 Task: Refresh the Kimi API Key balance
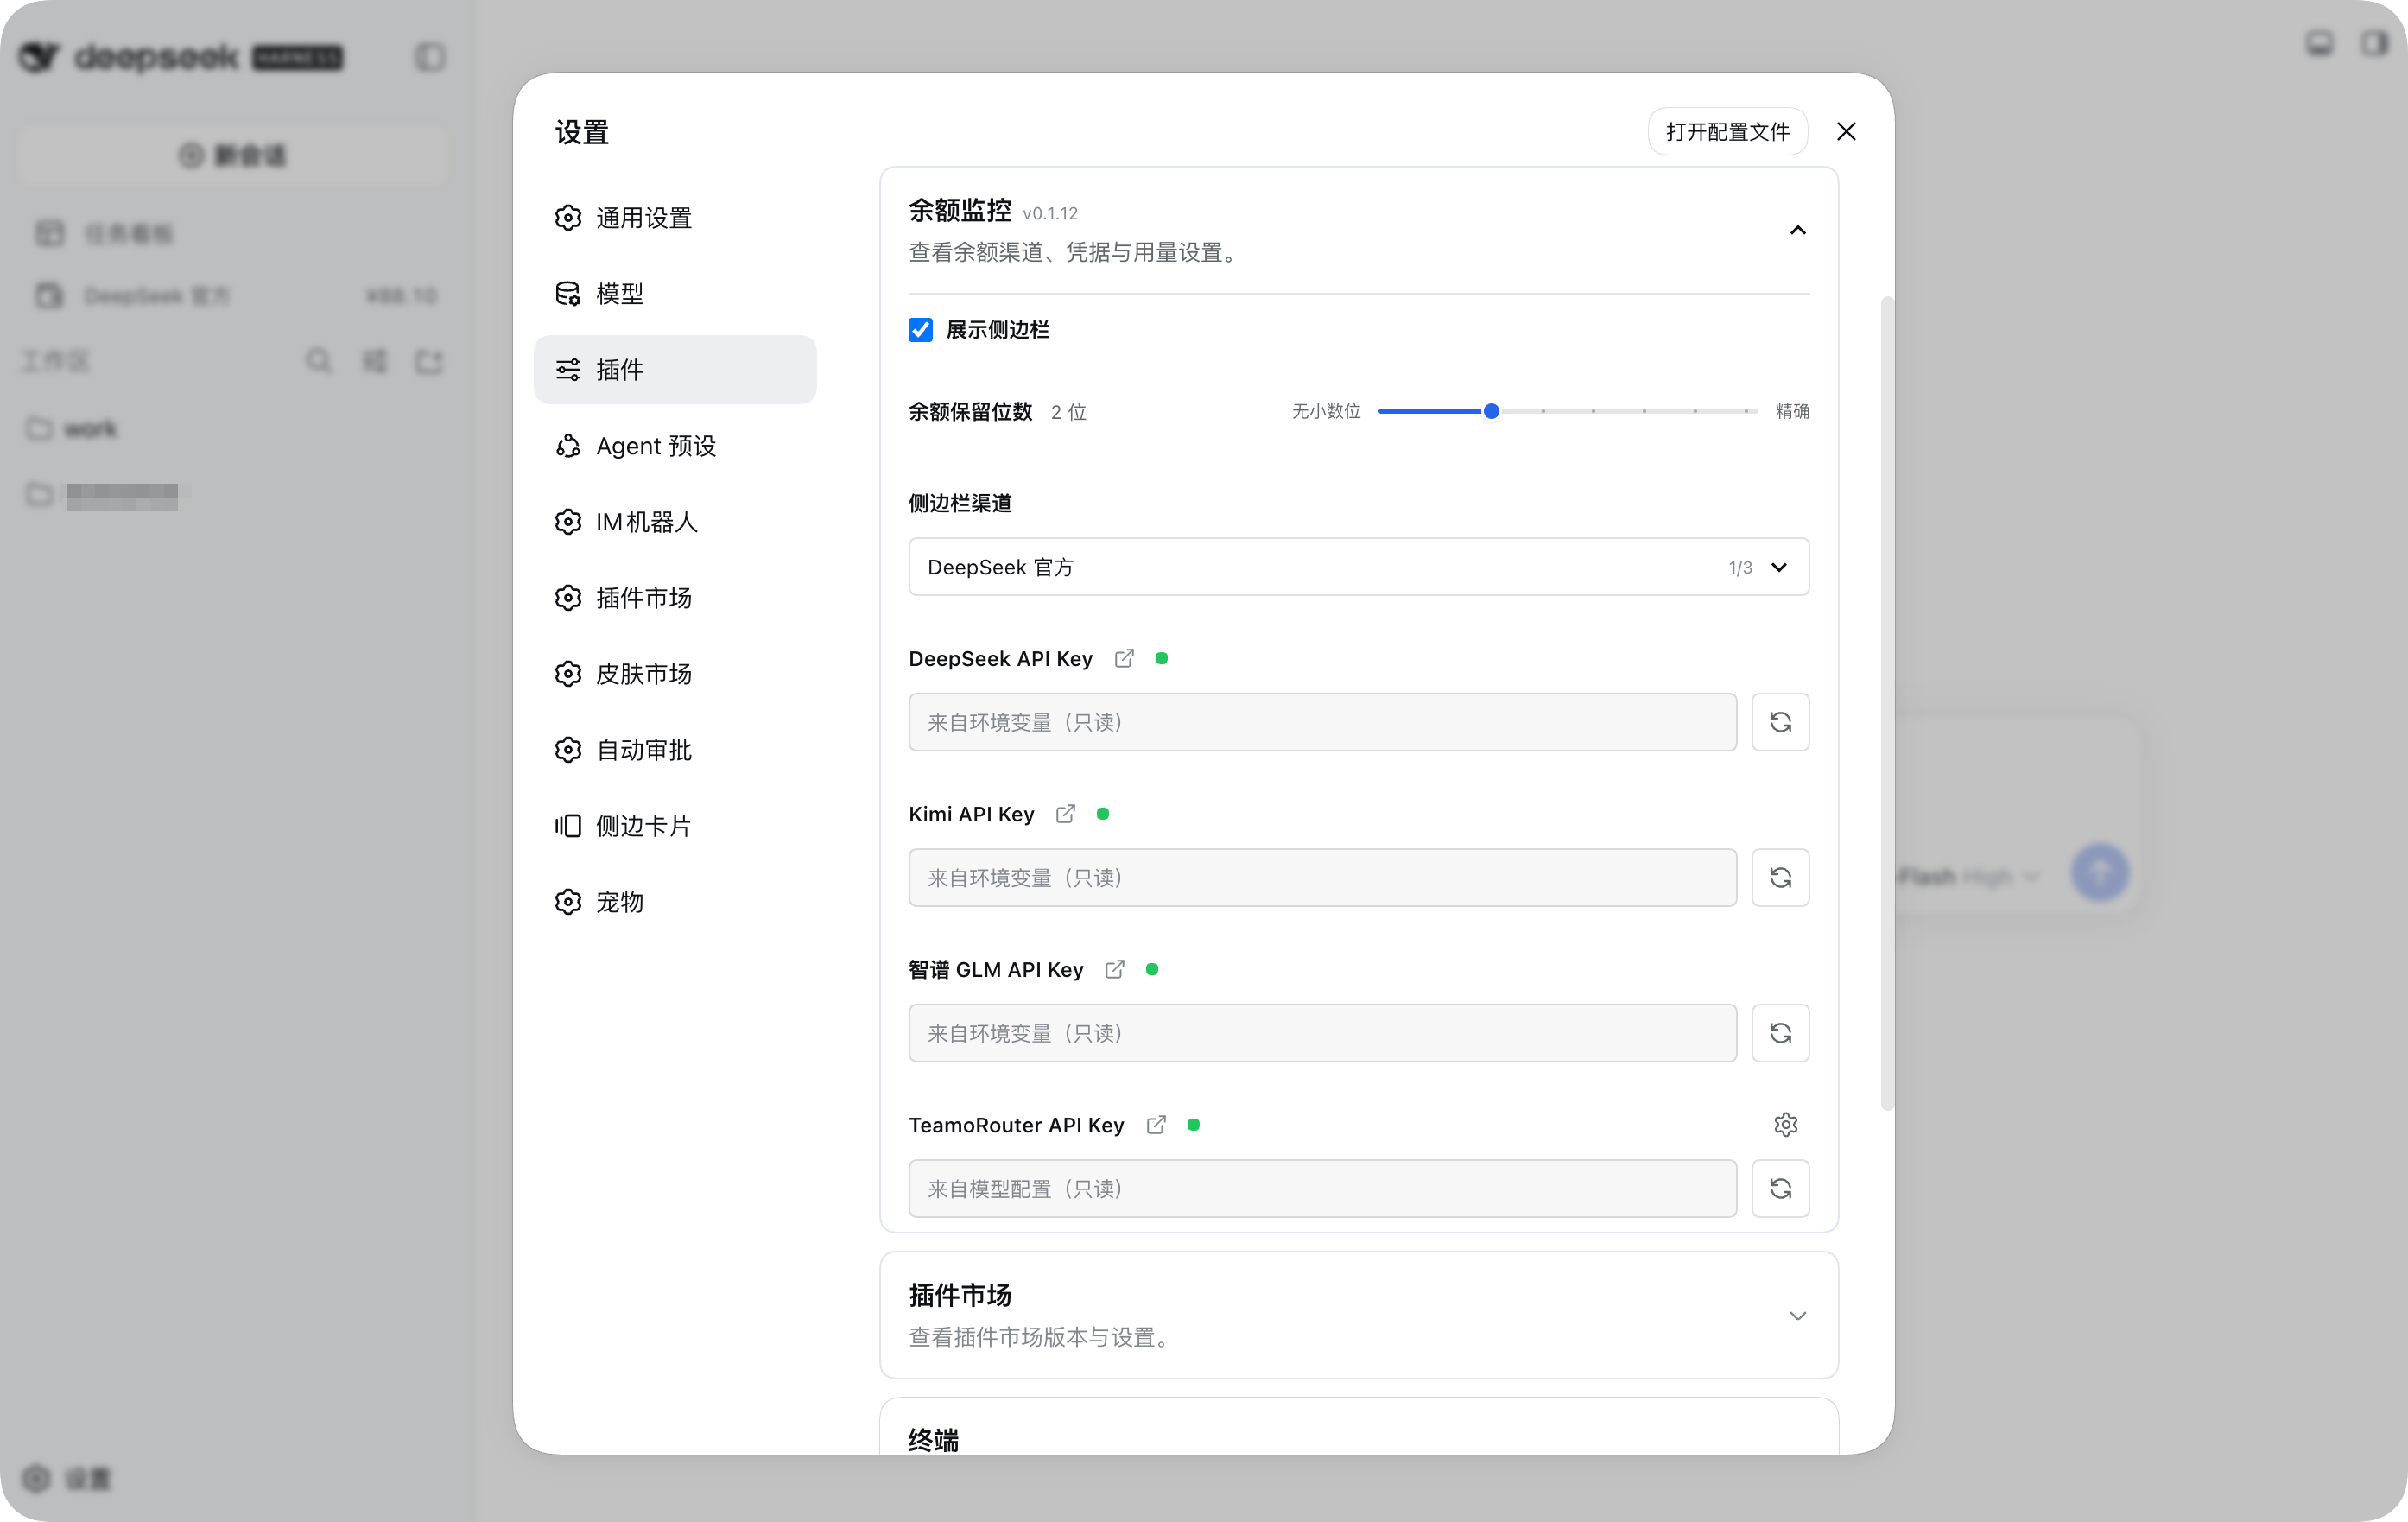(x=1780, y=877)
